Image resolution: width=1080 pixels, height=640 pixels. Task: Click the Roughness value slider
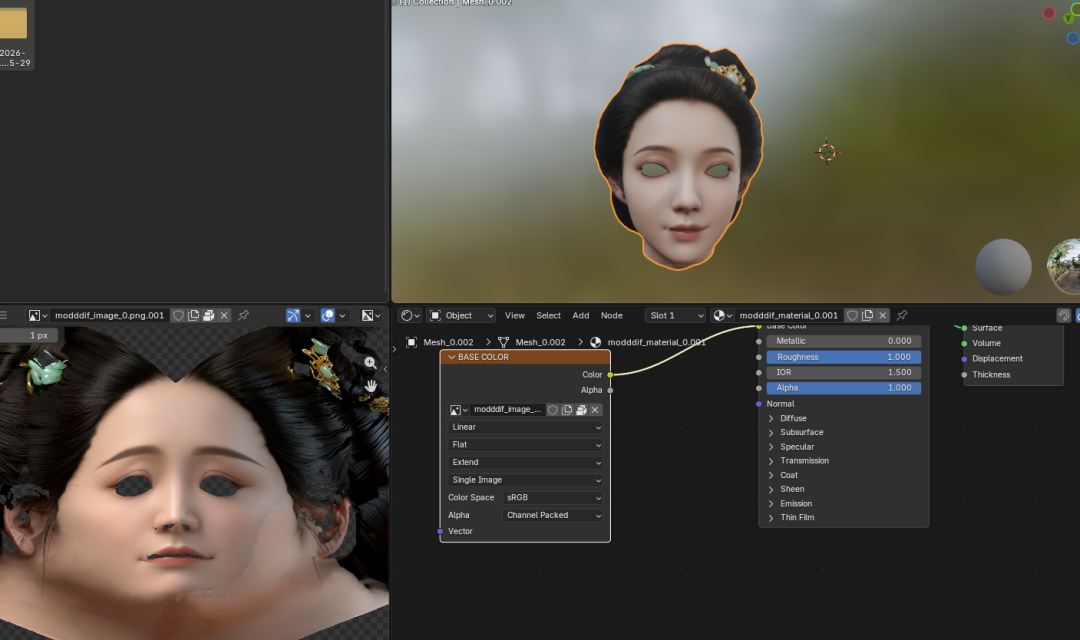[x=843, y=357]
